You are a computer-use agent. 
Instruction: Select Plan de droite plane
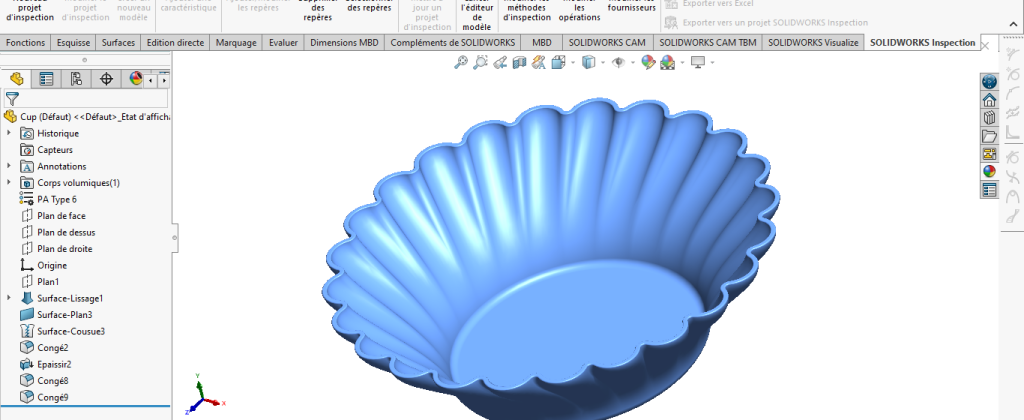[x=56, y=249]
